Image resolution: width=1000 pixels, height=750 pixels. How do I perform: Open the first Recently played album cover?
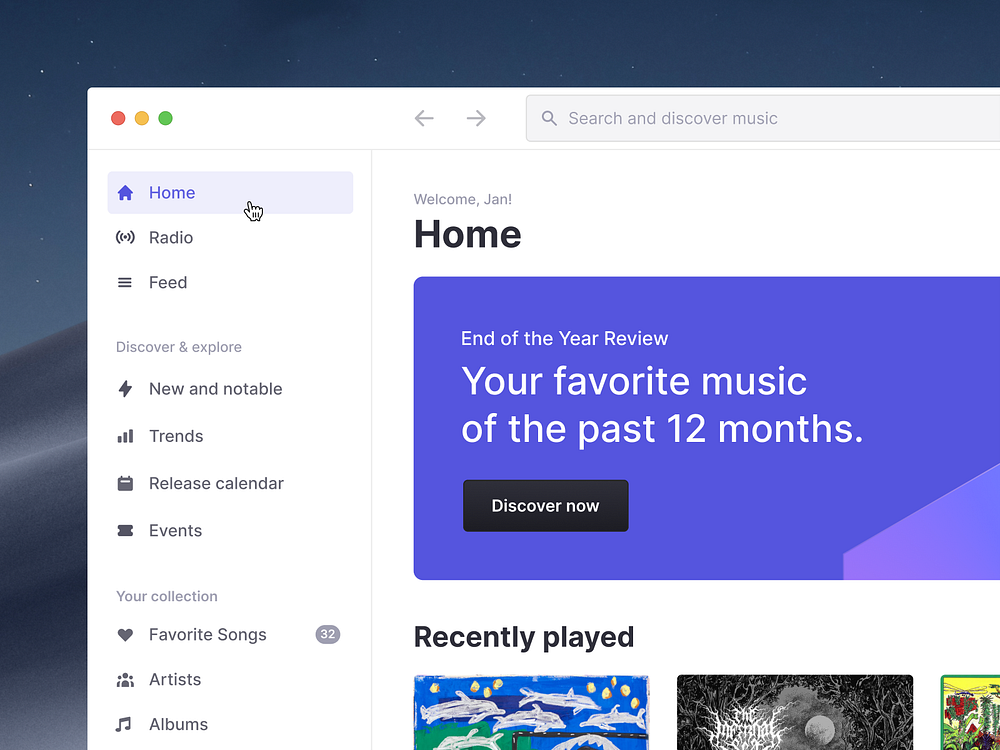[x=531, y=712]
